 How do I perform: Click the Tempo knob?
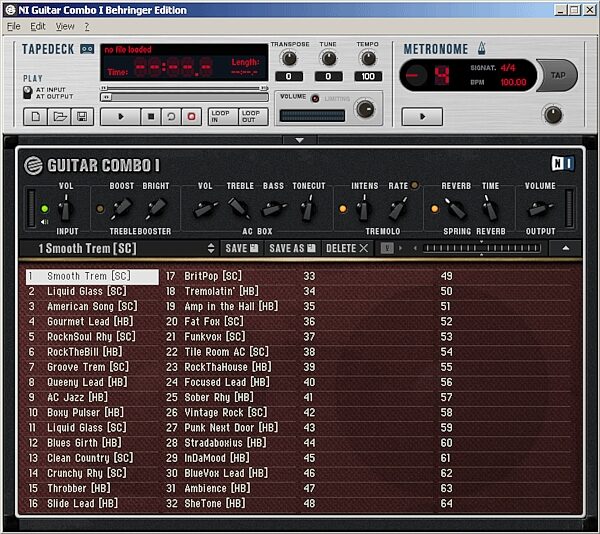click(x=368, y=58)
